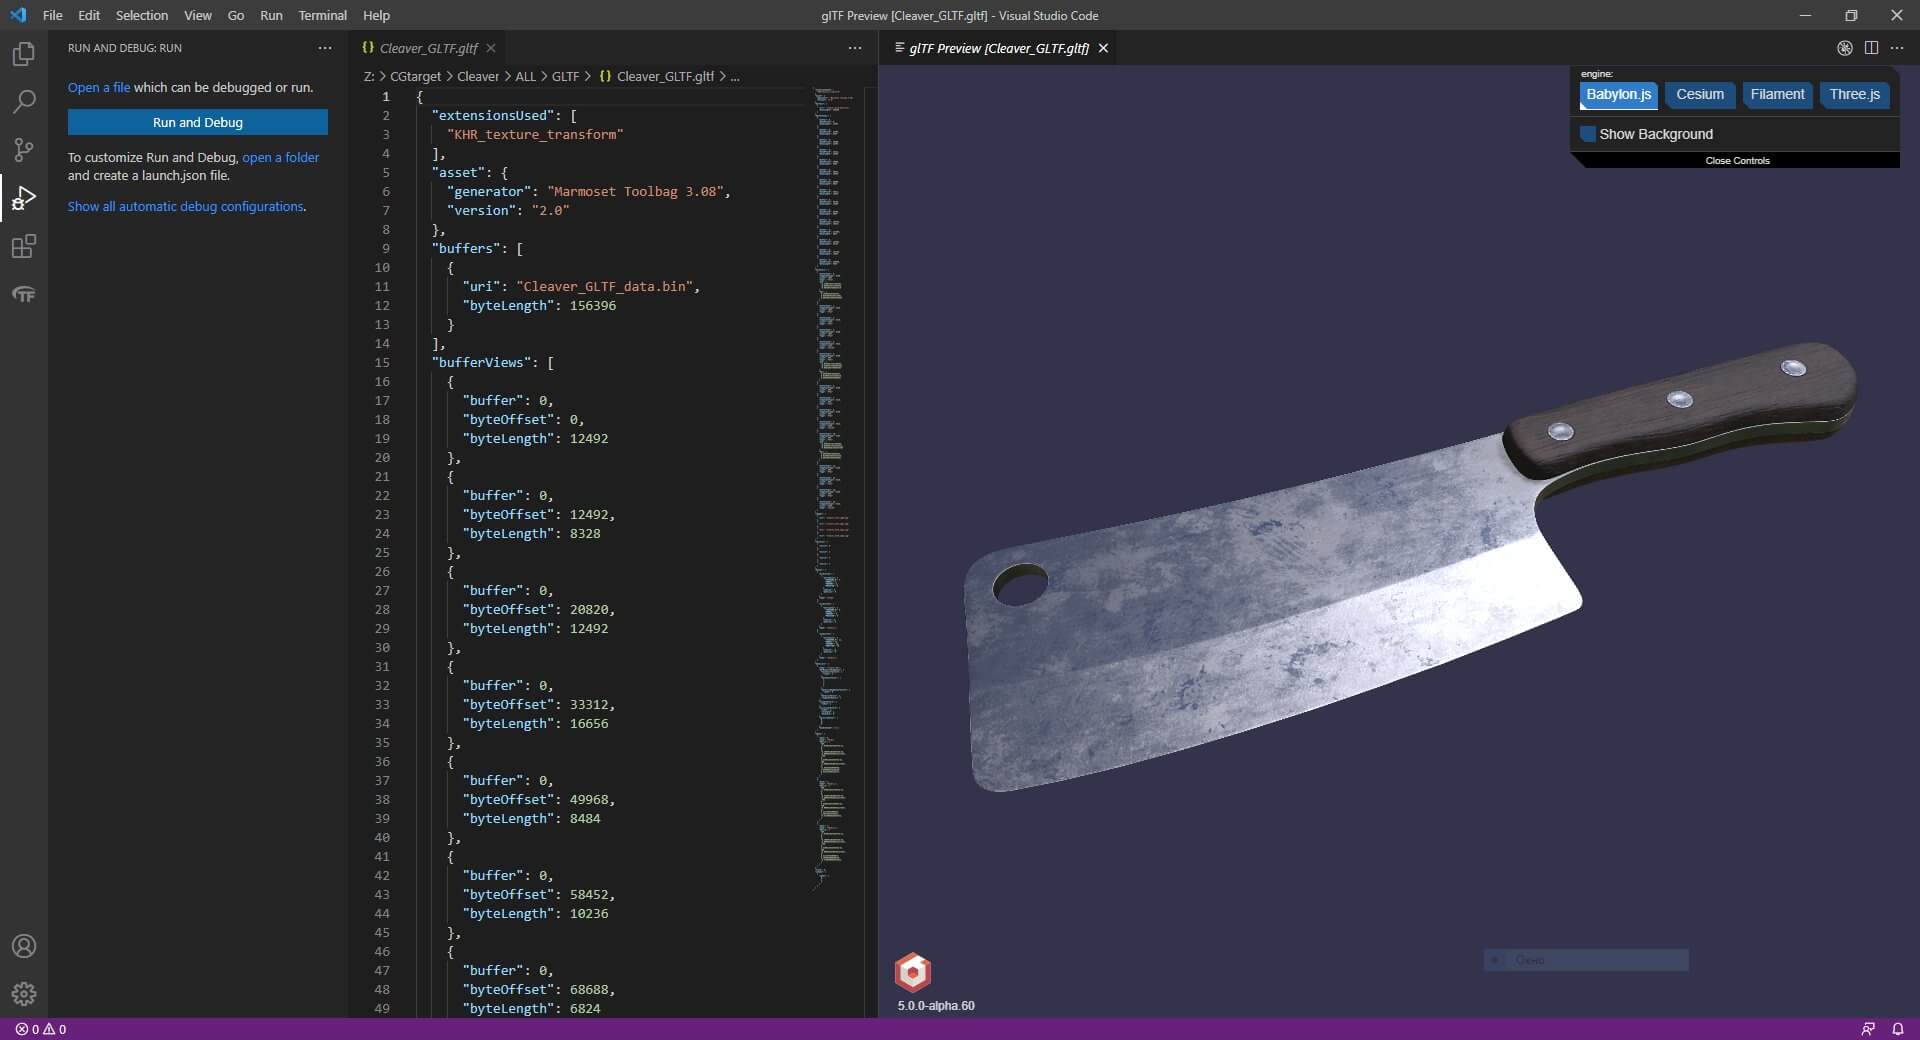Click the code minimap overview
This screenshot has width=1920, height=1040.
(832, 400)
